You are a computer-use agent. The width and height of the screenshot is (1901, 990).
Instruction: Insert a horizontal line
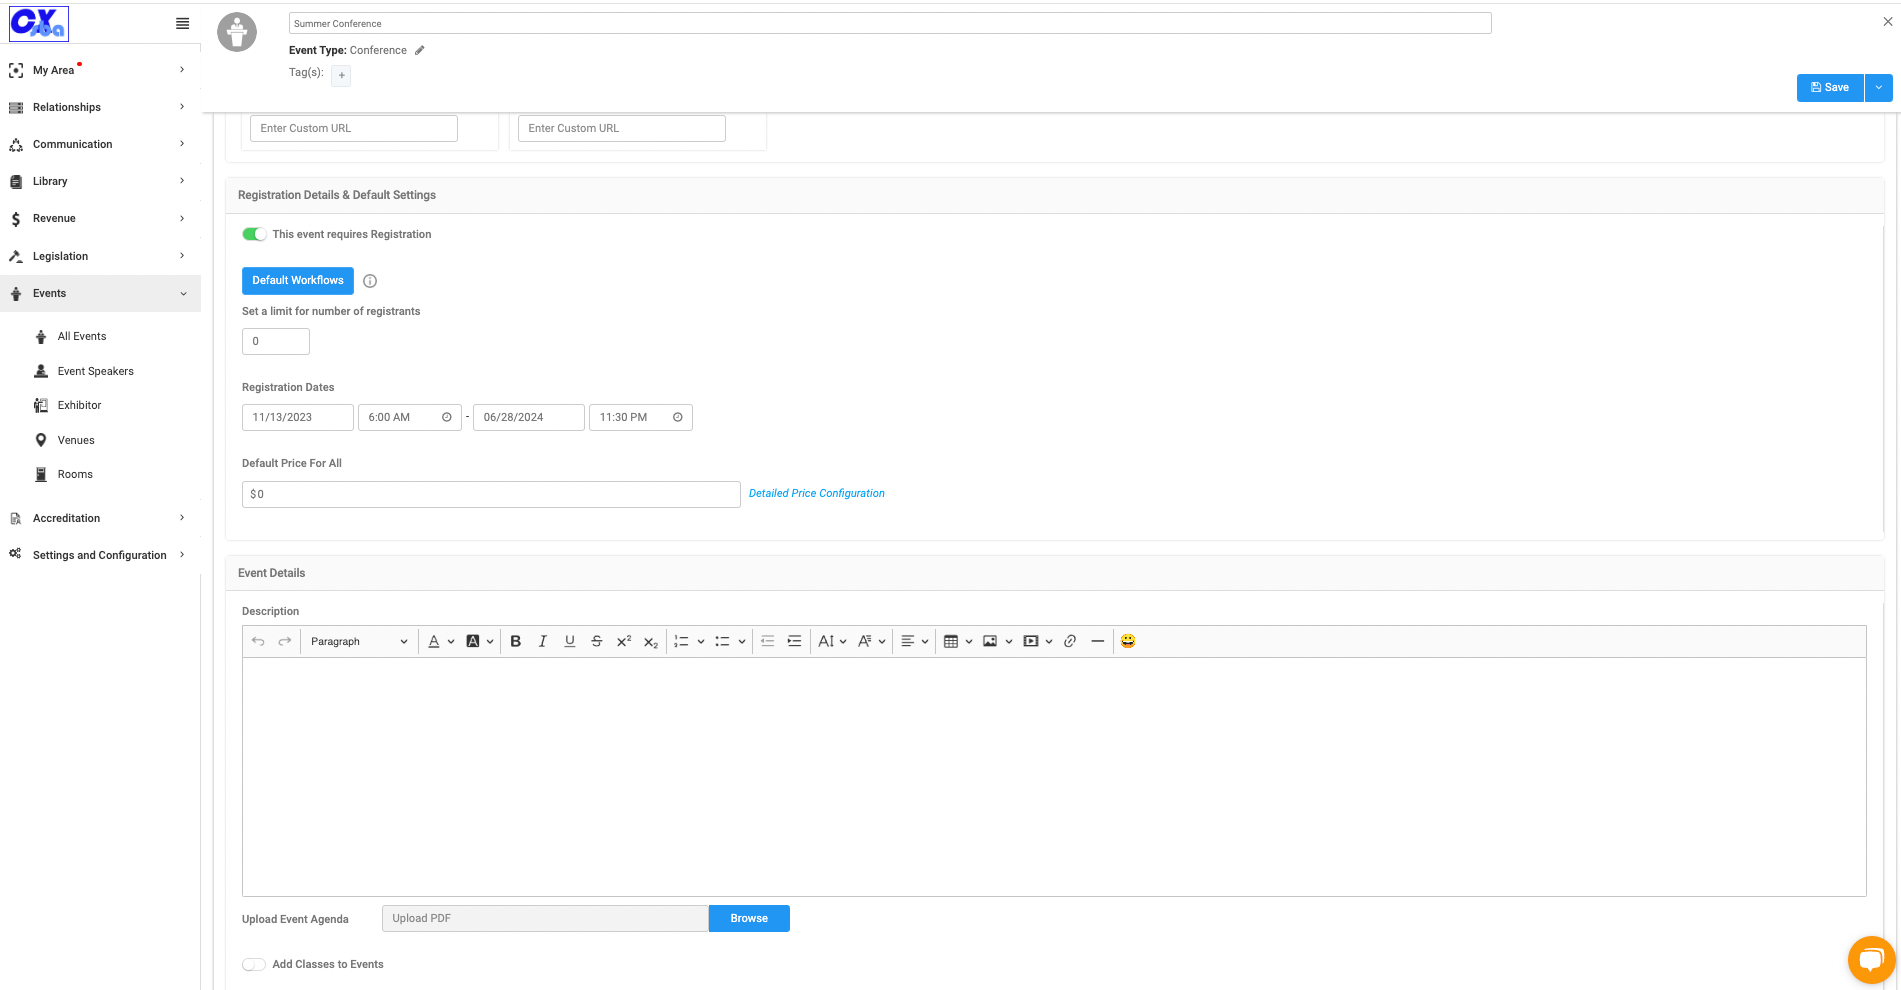(1097, 641)
